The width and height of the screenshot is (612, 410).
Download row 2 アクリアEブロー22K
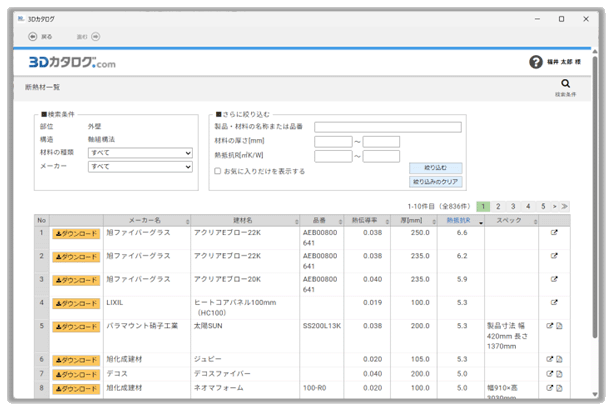click(x=76, y=257)
